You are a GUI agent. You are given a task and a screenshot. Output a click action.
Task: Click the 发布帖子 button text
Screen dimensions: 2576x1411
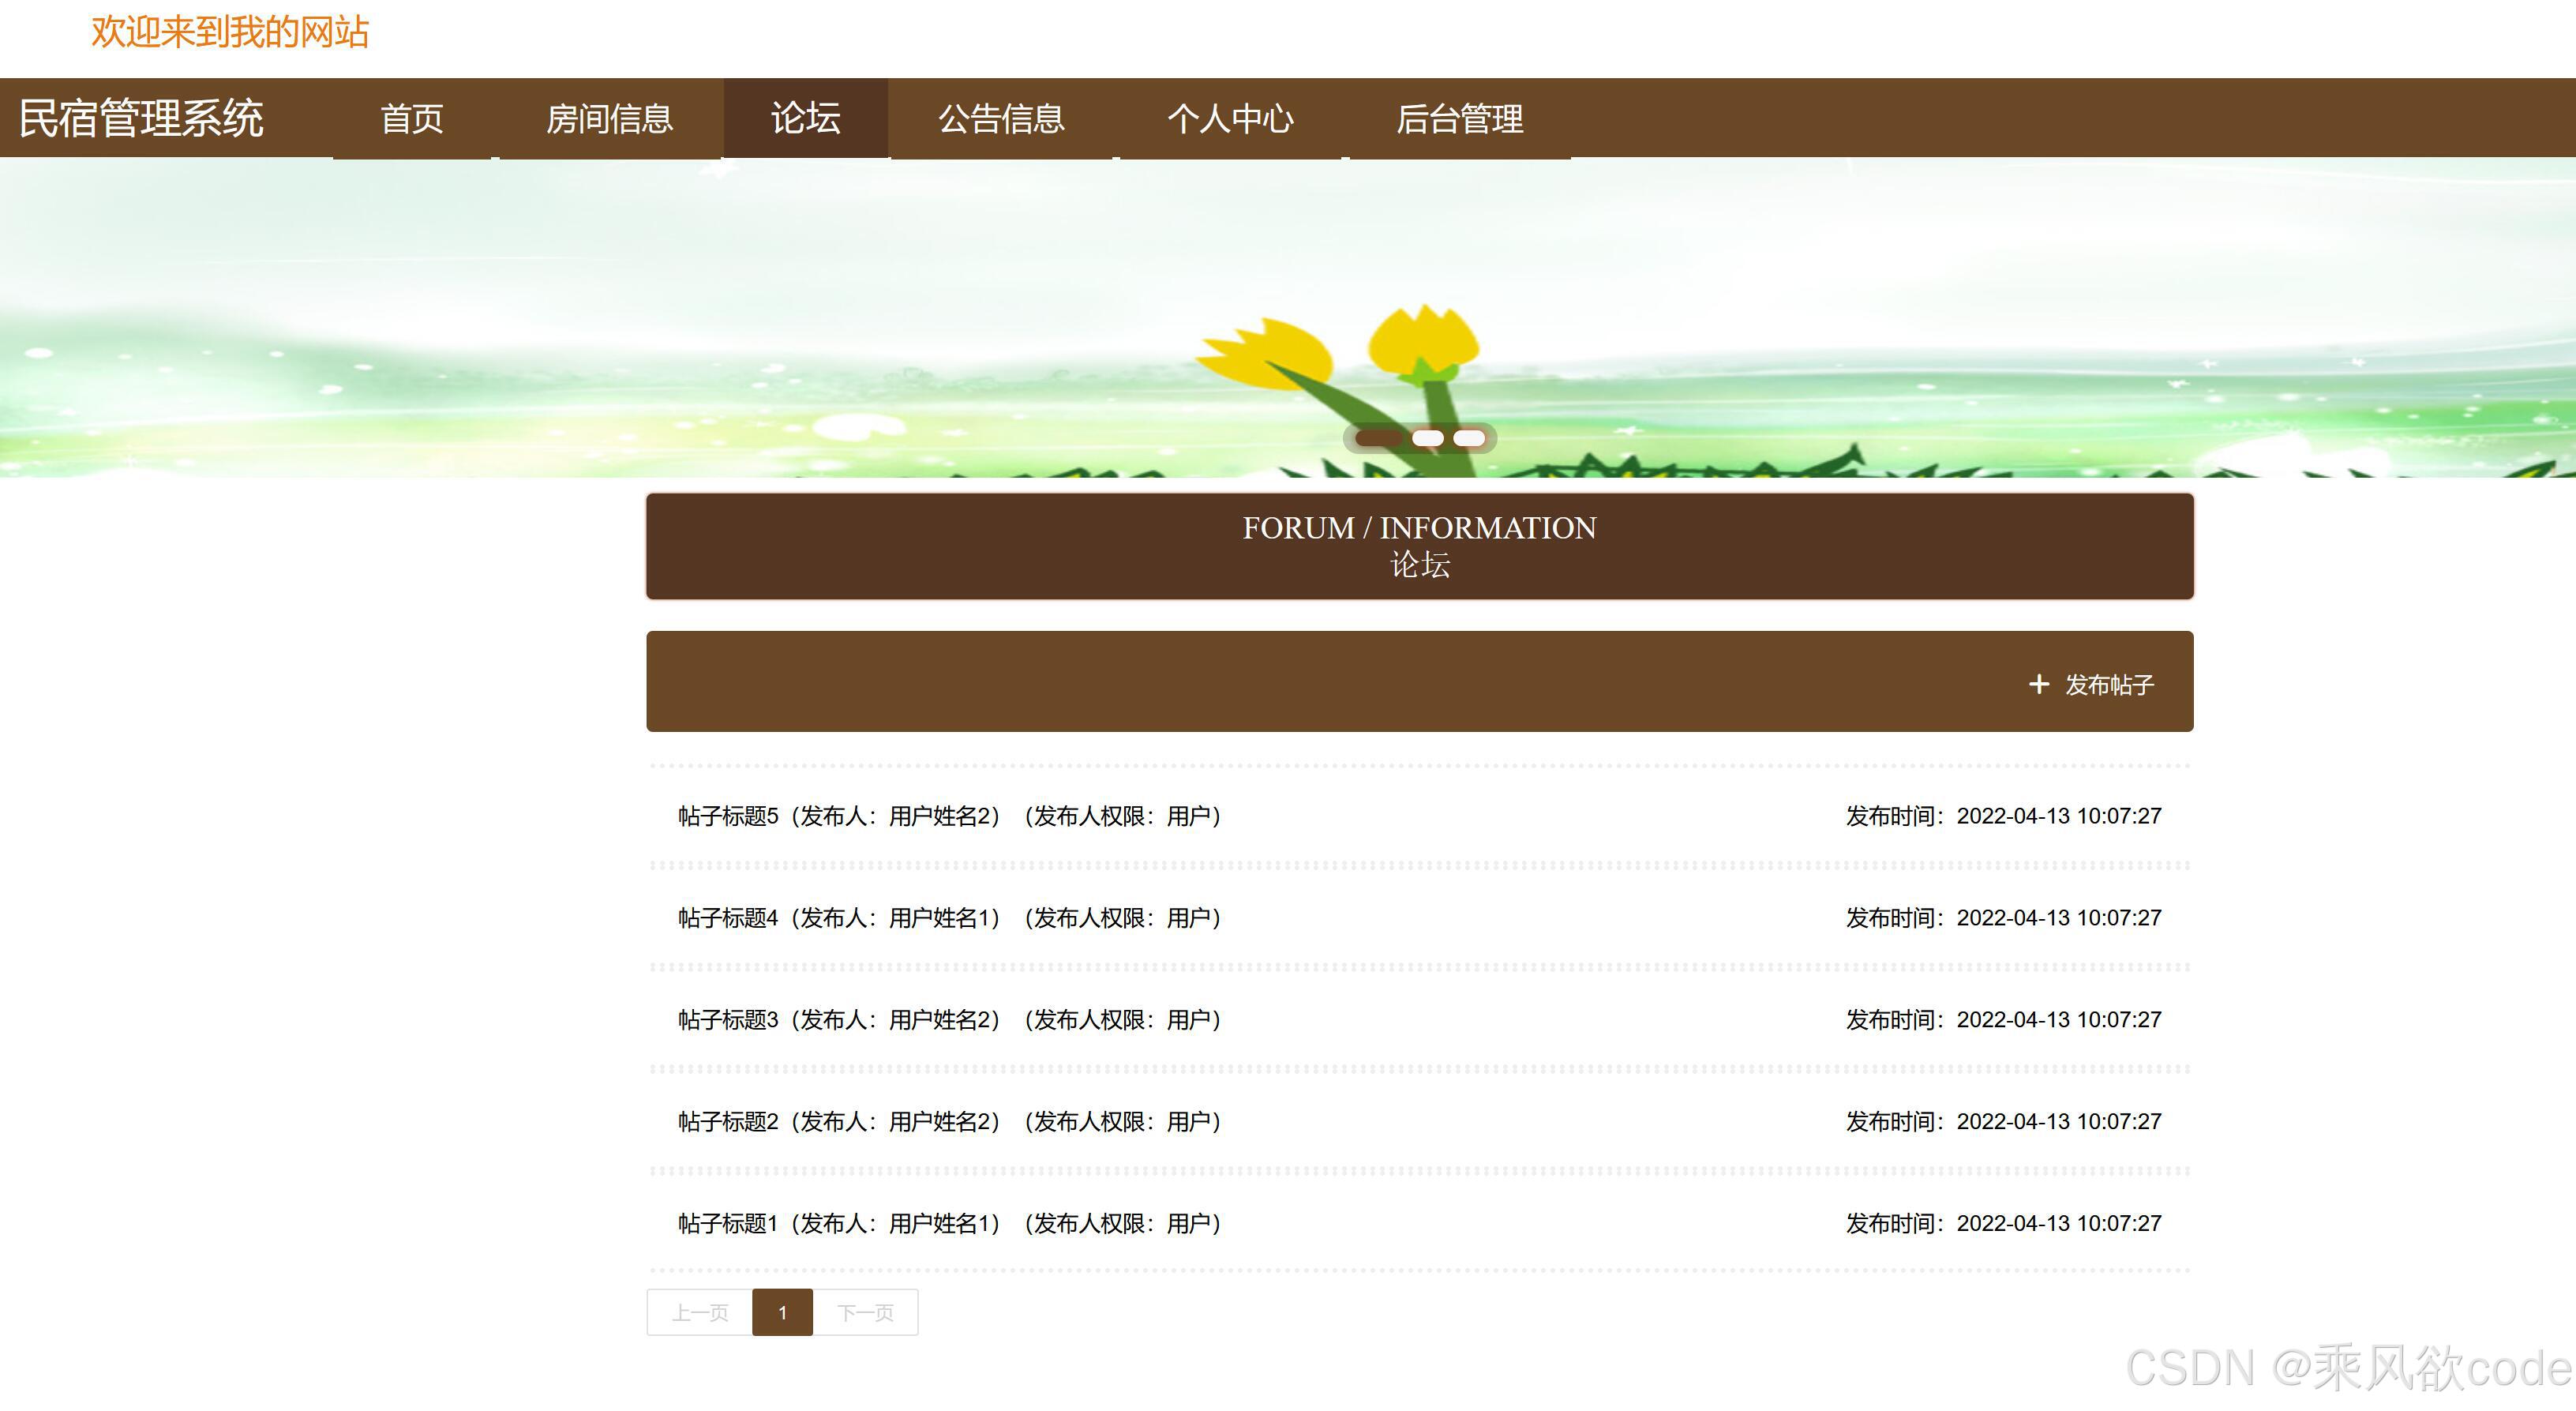[2109, 685]
